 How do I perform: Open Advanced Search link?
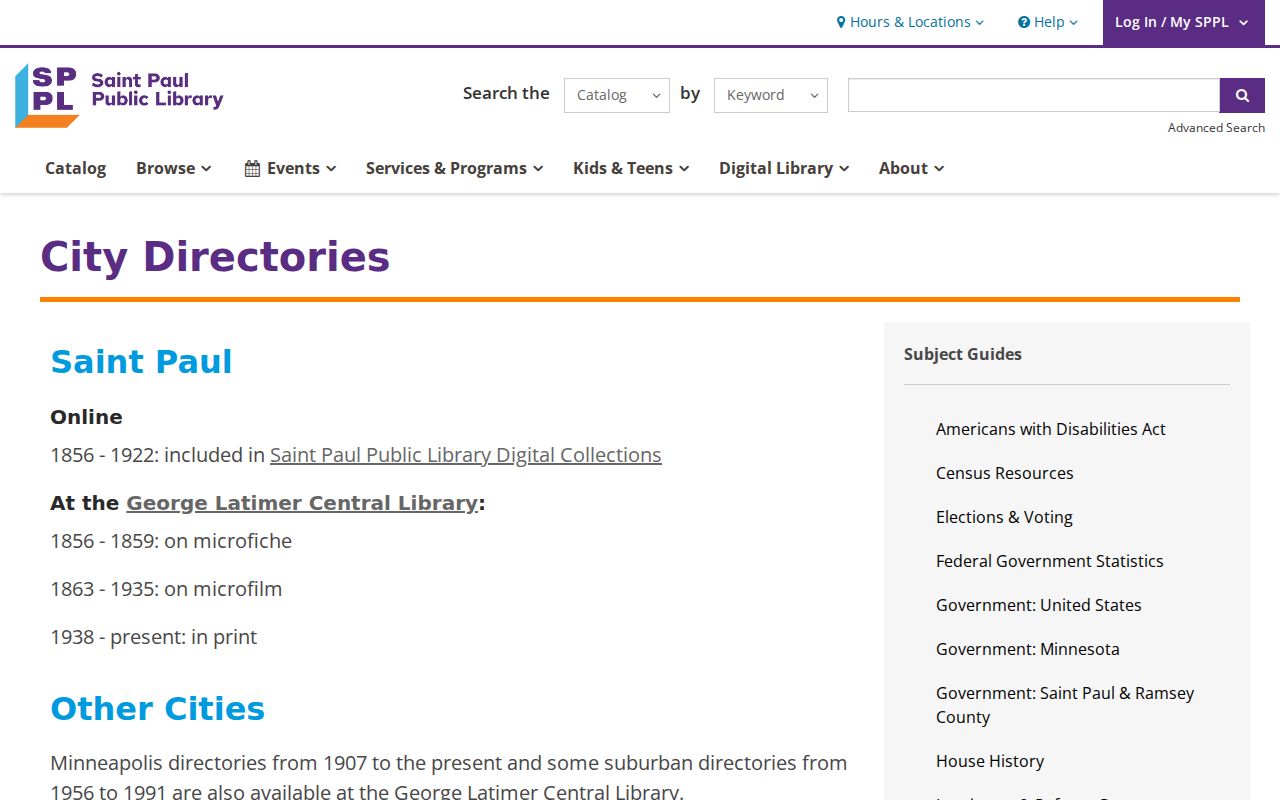[x=1216, y=128]
